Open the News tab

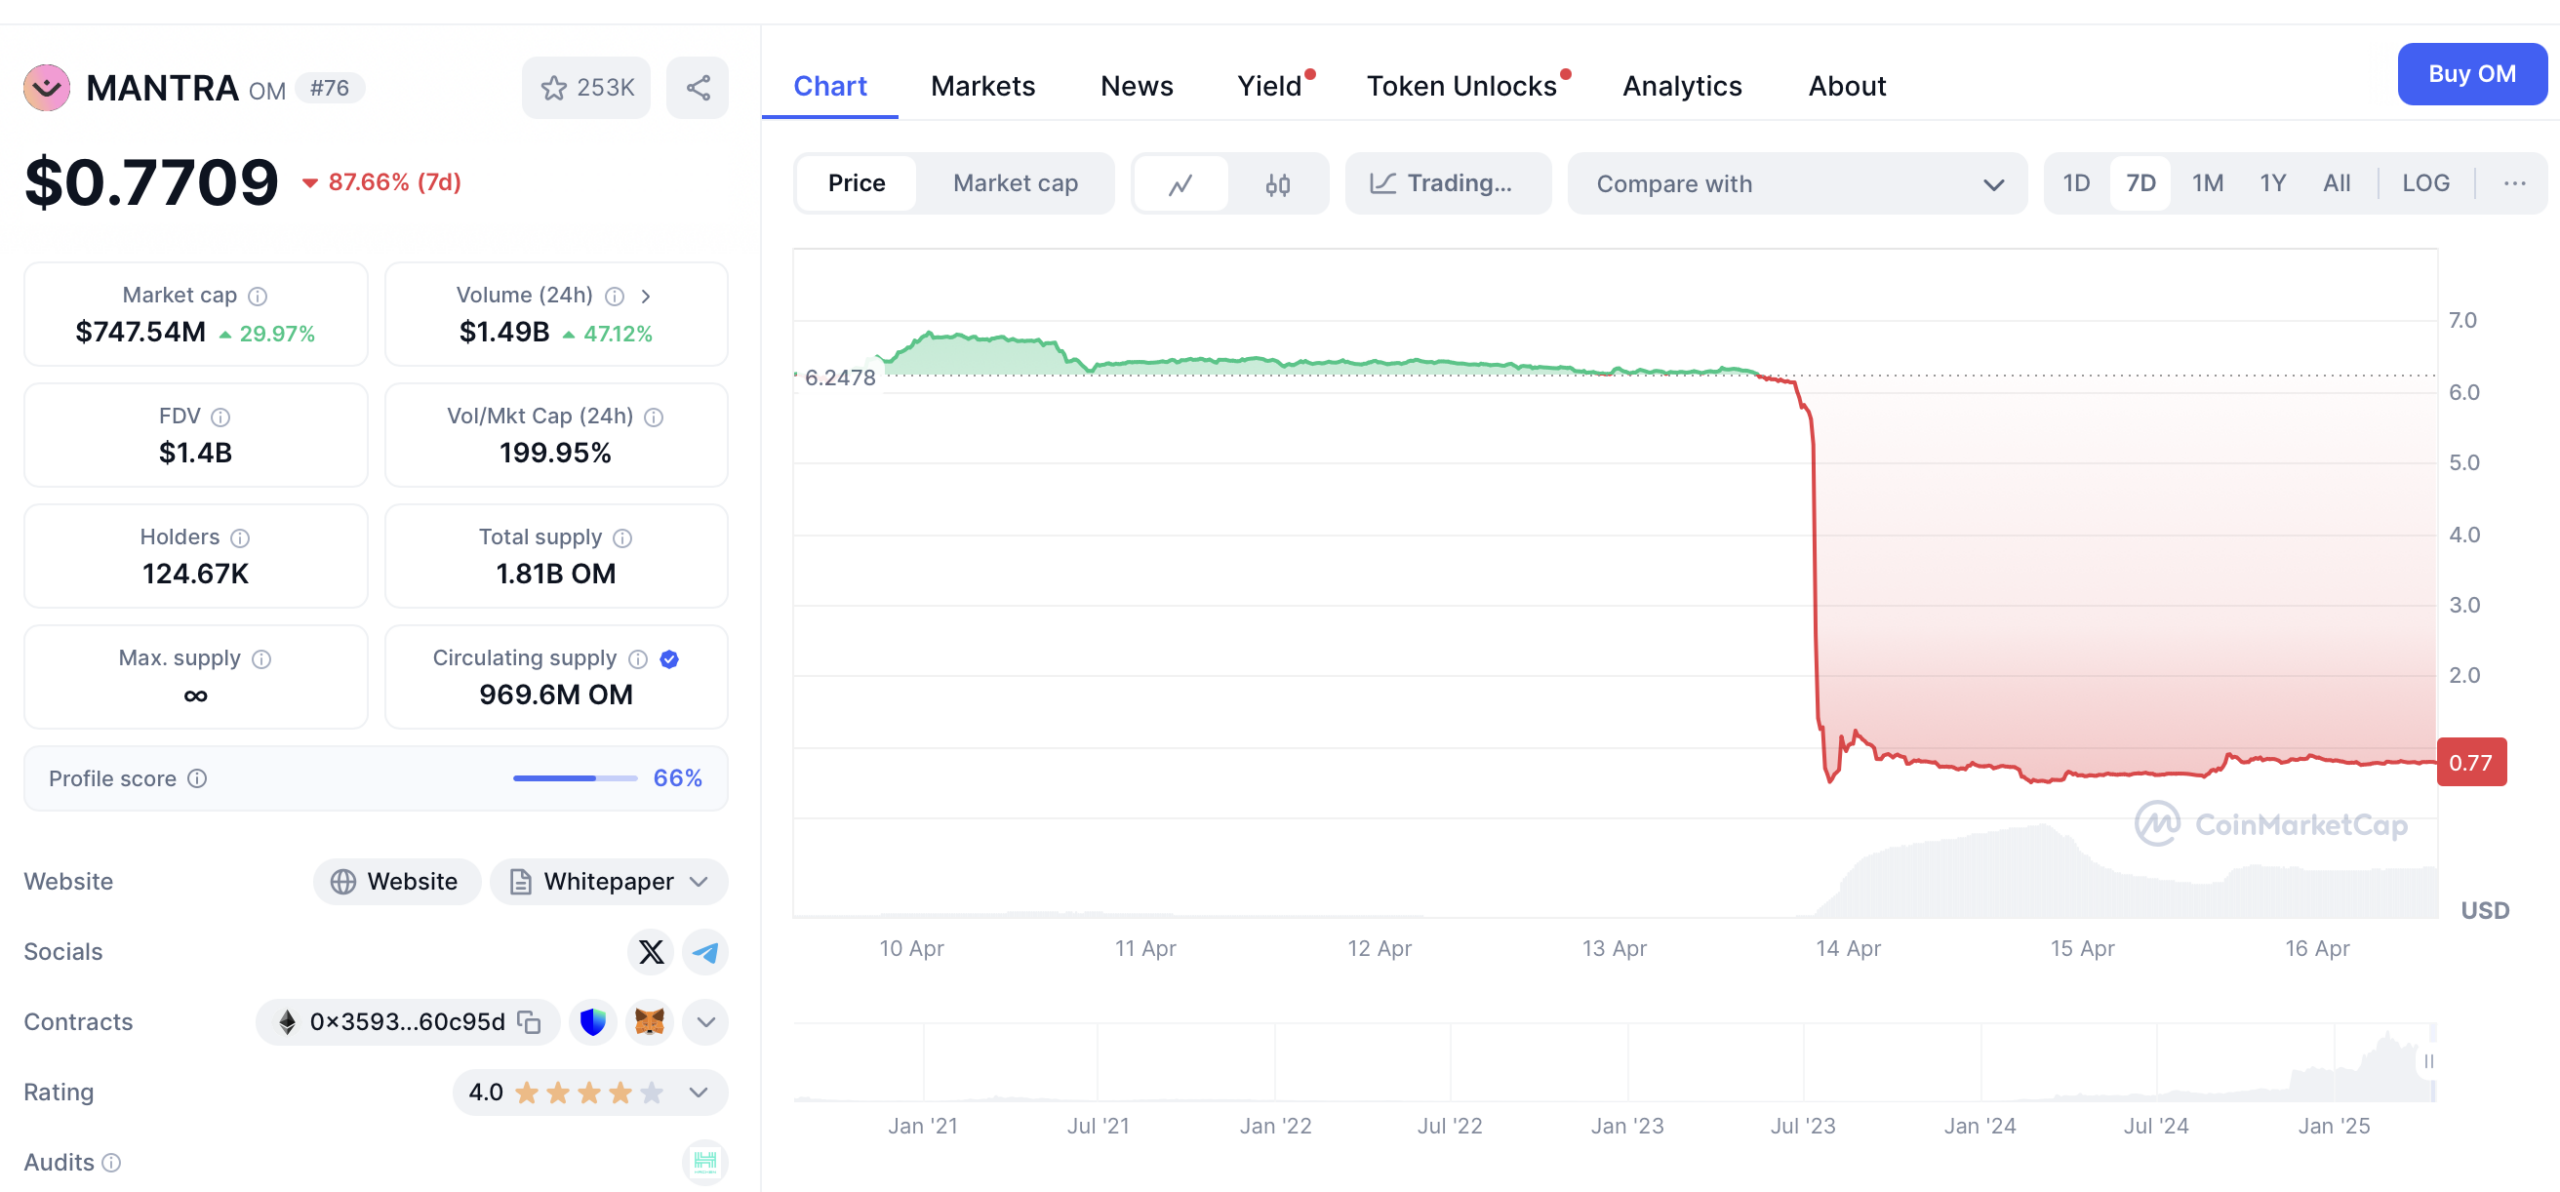pos(1136,86)
